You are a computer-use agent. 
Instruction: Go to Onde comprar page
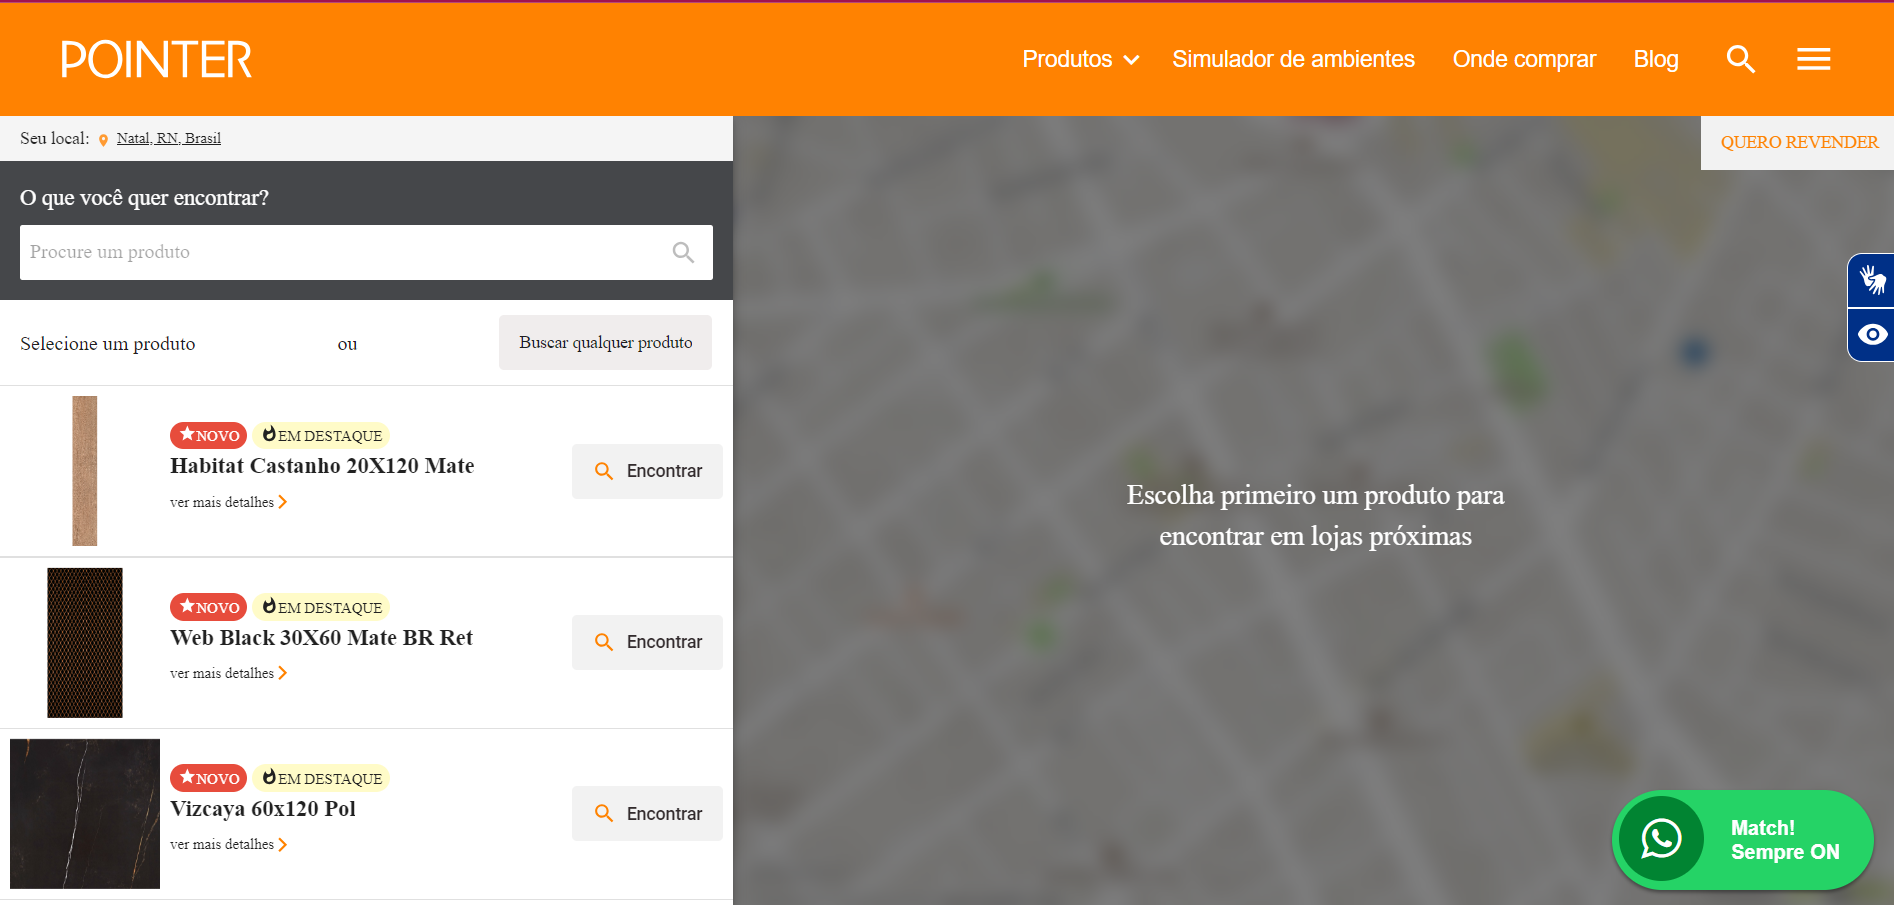click(x=1524, y=59)
